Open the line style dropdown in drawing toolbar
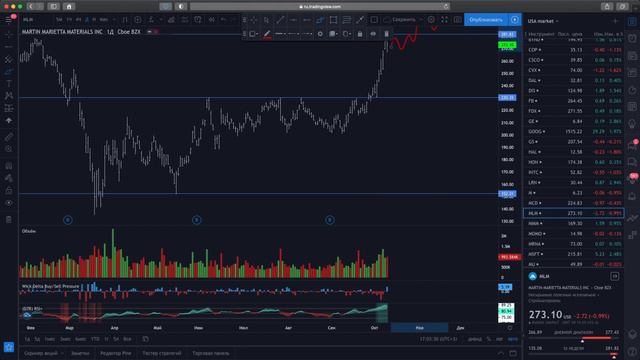The image size is (640, 360). [294, 34]
